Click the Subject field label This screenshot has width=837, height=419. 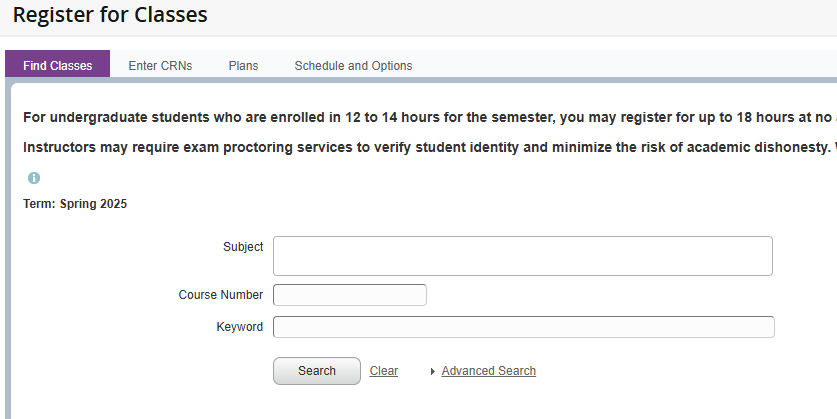pyautogui.click(x=243, y=247)
